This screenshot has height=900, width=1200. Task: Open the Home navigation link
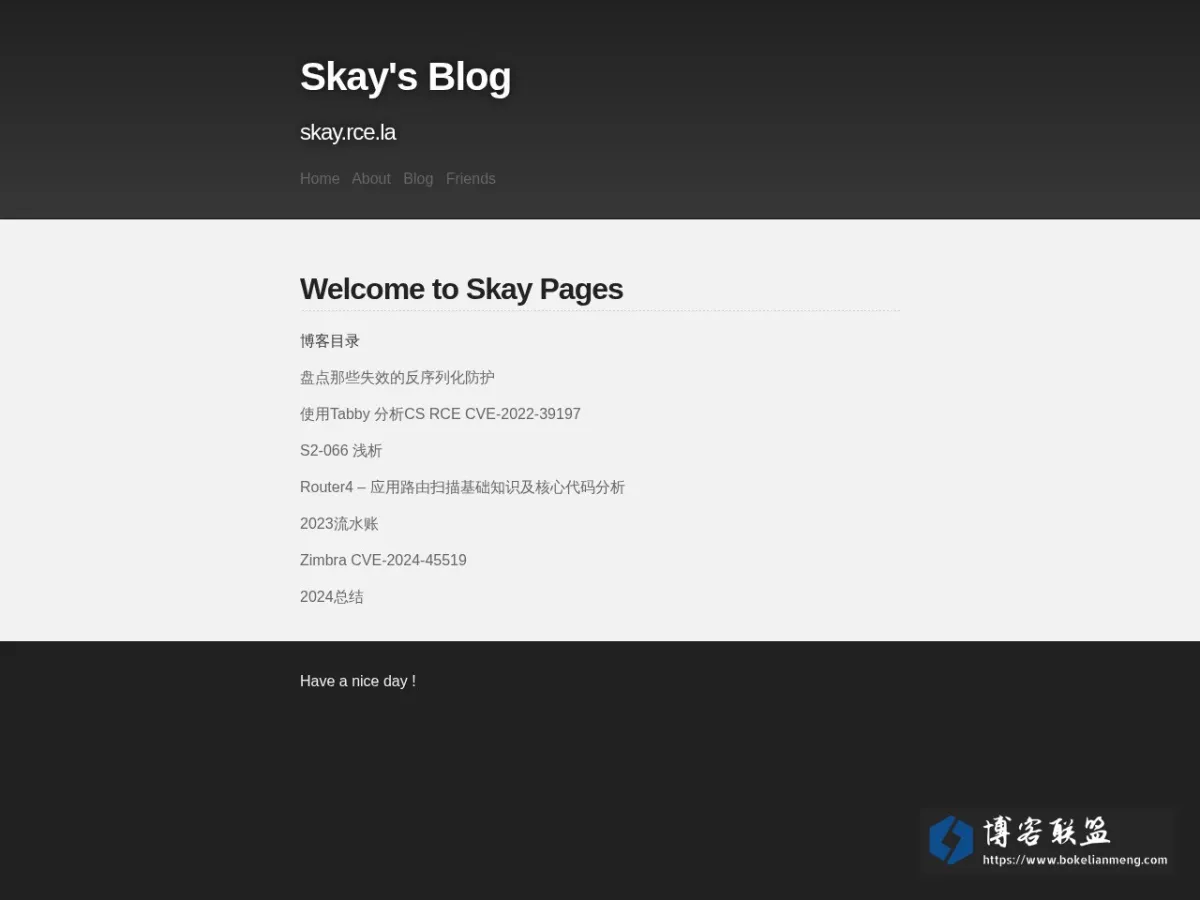[x=320, y=179]
